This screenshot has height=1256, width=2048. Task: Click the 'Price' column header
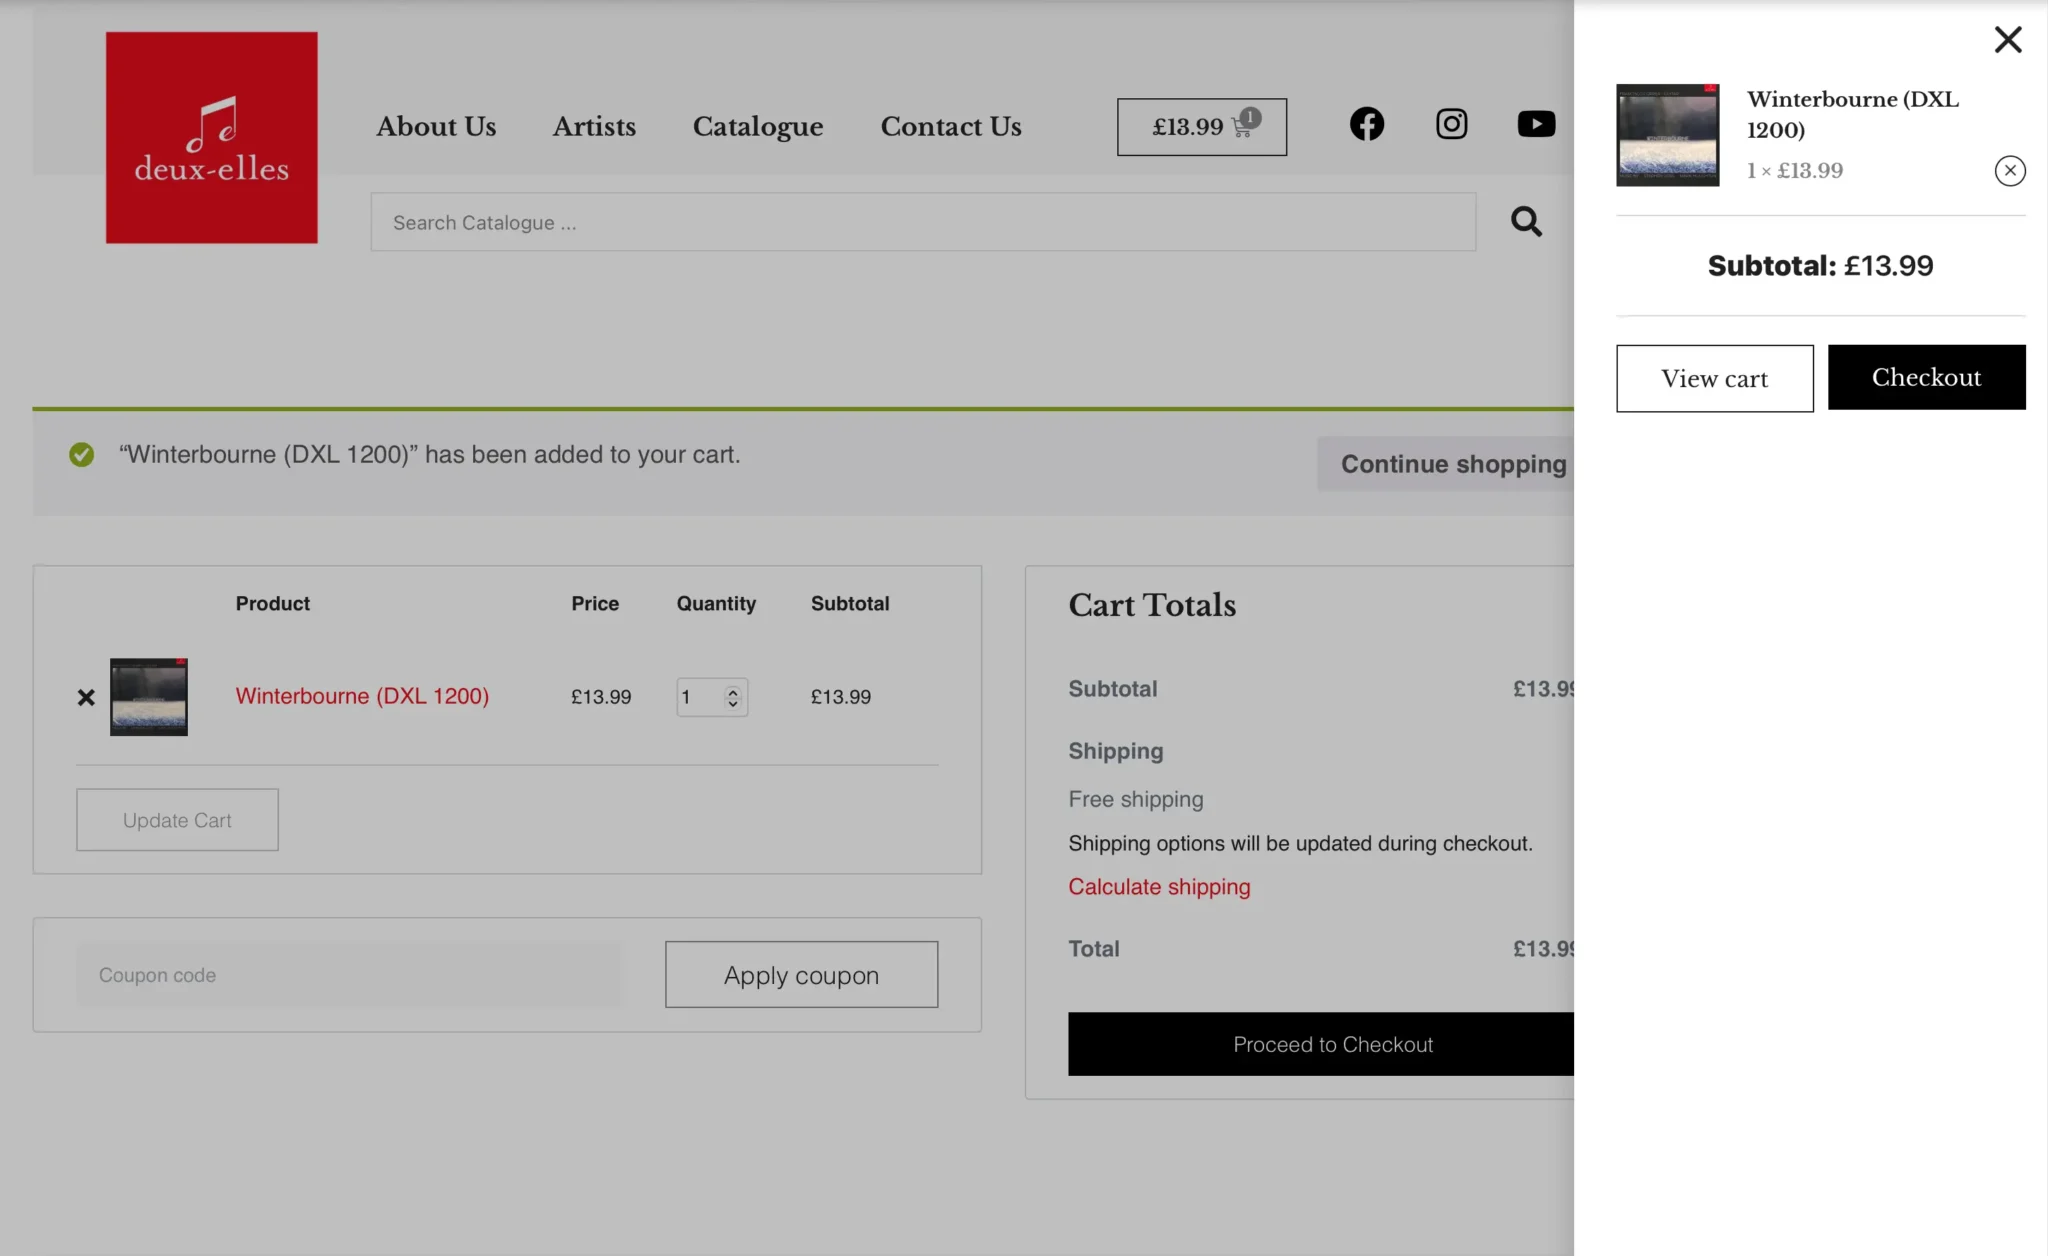(595, 604)
